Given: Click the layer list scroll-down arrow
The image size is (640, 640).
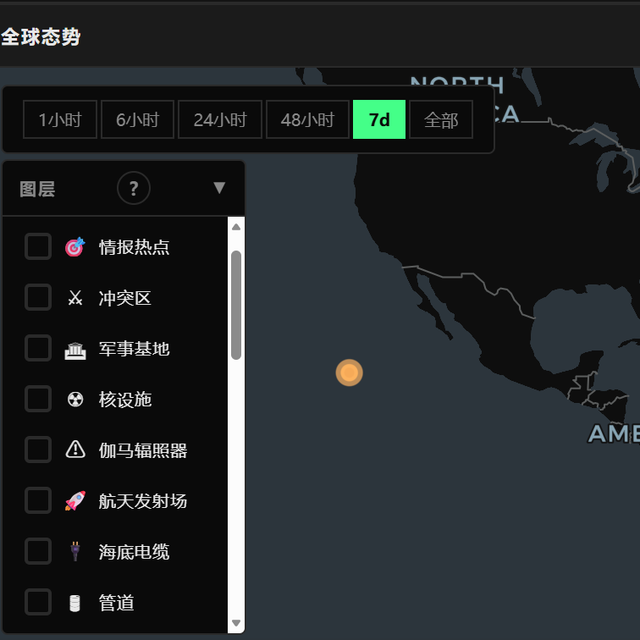Looking at the screenshot, I should [236, 623].
